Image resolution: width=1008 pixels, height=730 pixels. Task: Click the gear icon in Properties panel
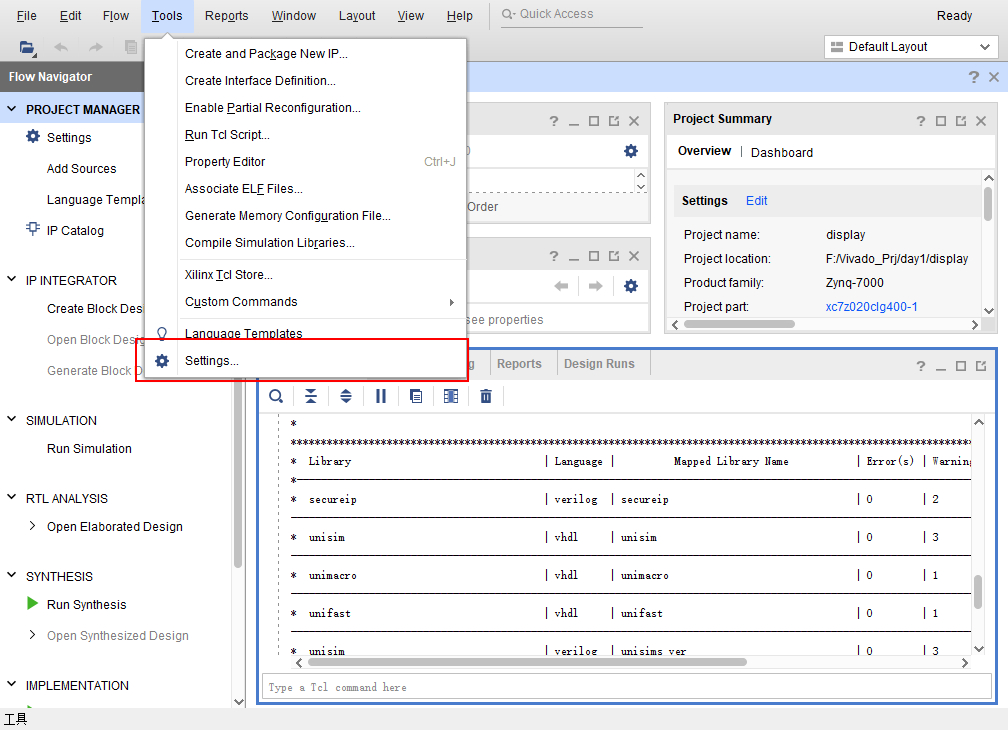[x=631, y=286]
